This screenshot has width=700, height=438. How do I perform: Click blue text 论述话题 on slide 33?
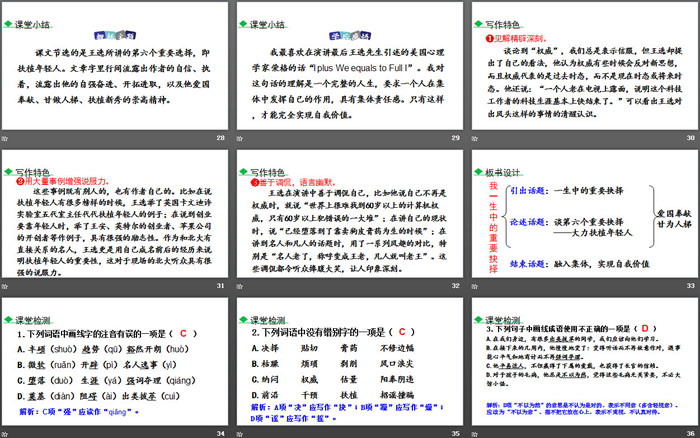[x=527, y=222]
